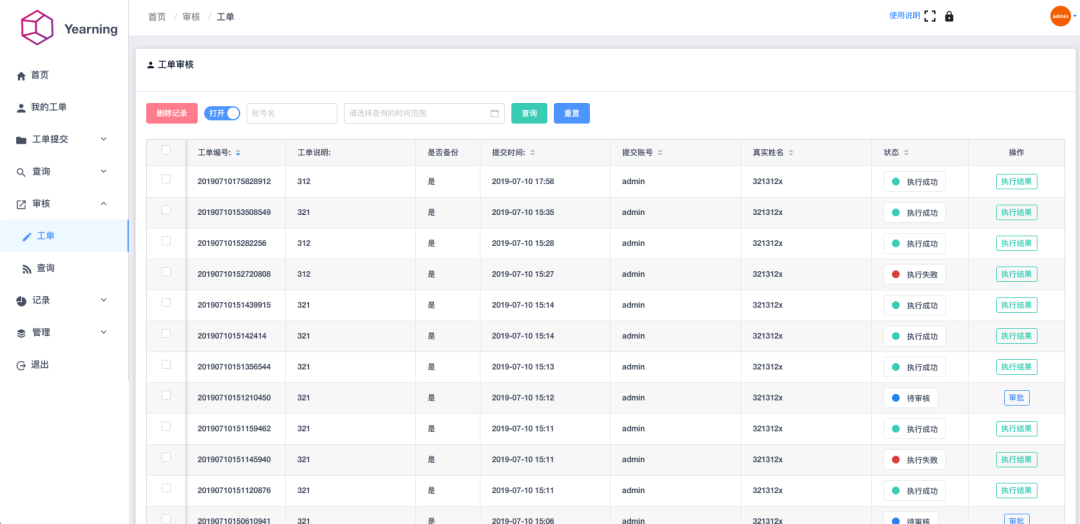This screenshot has height=524, width=1080.
Task: Click 执行失败 status of order 20190710151145940
Action: (915, 459)
